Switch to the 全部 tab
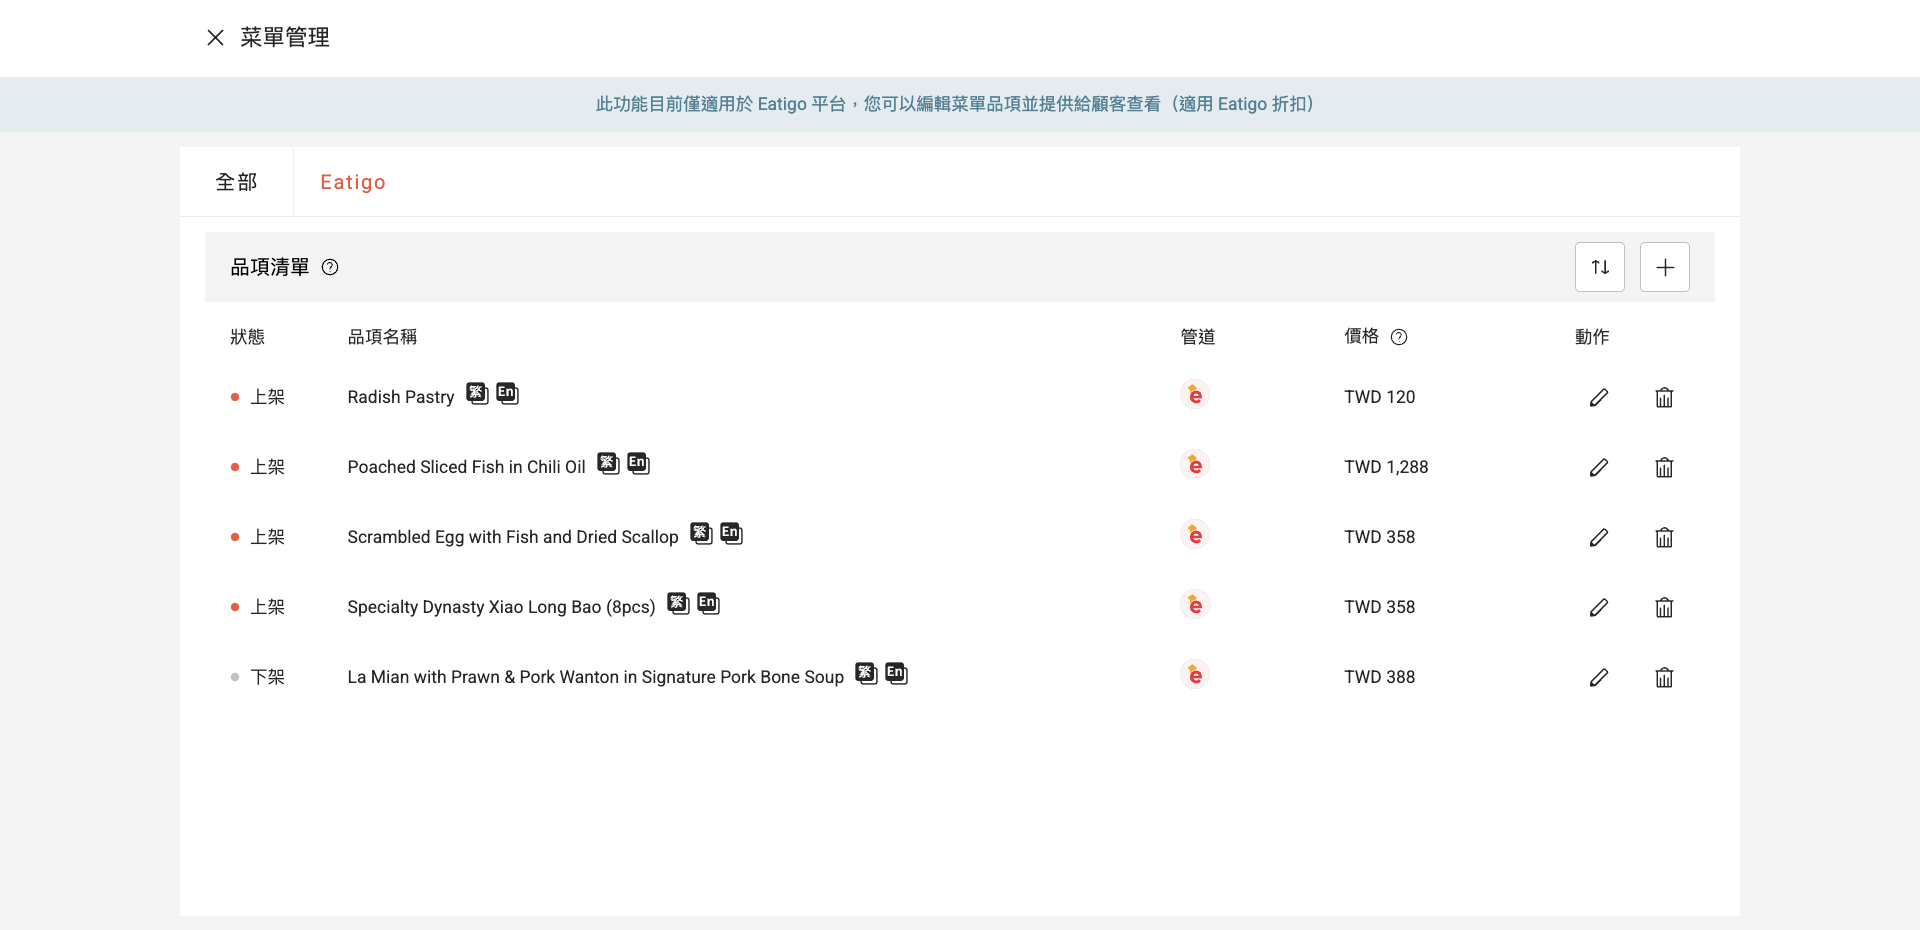This screenshot has height=930, width=1920. tap(236, 182)
